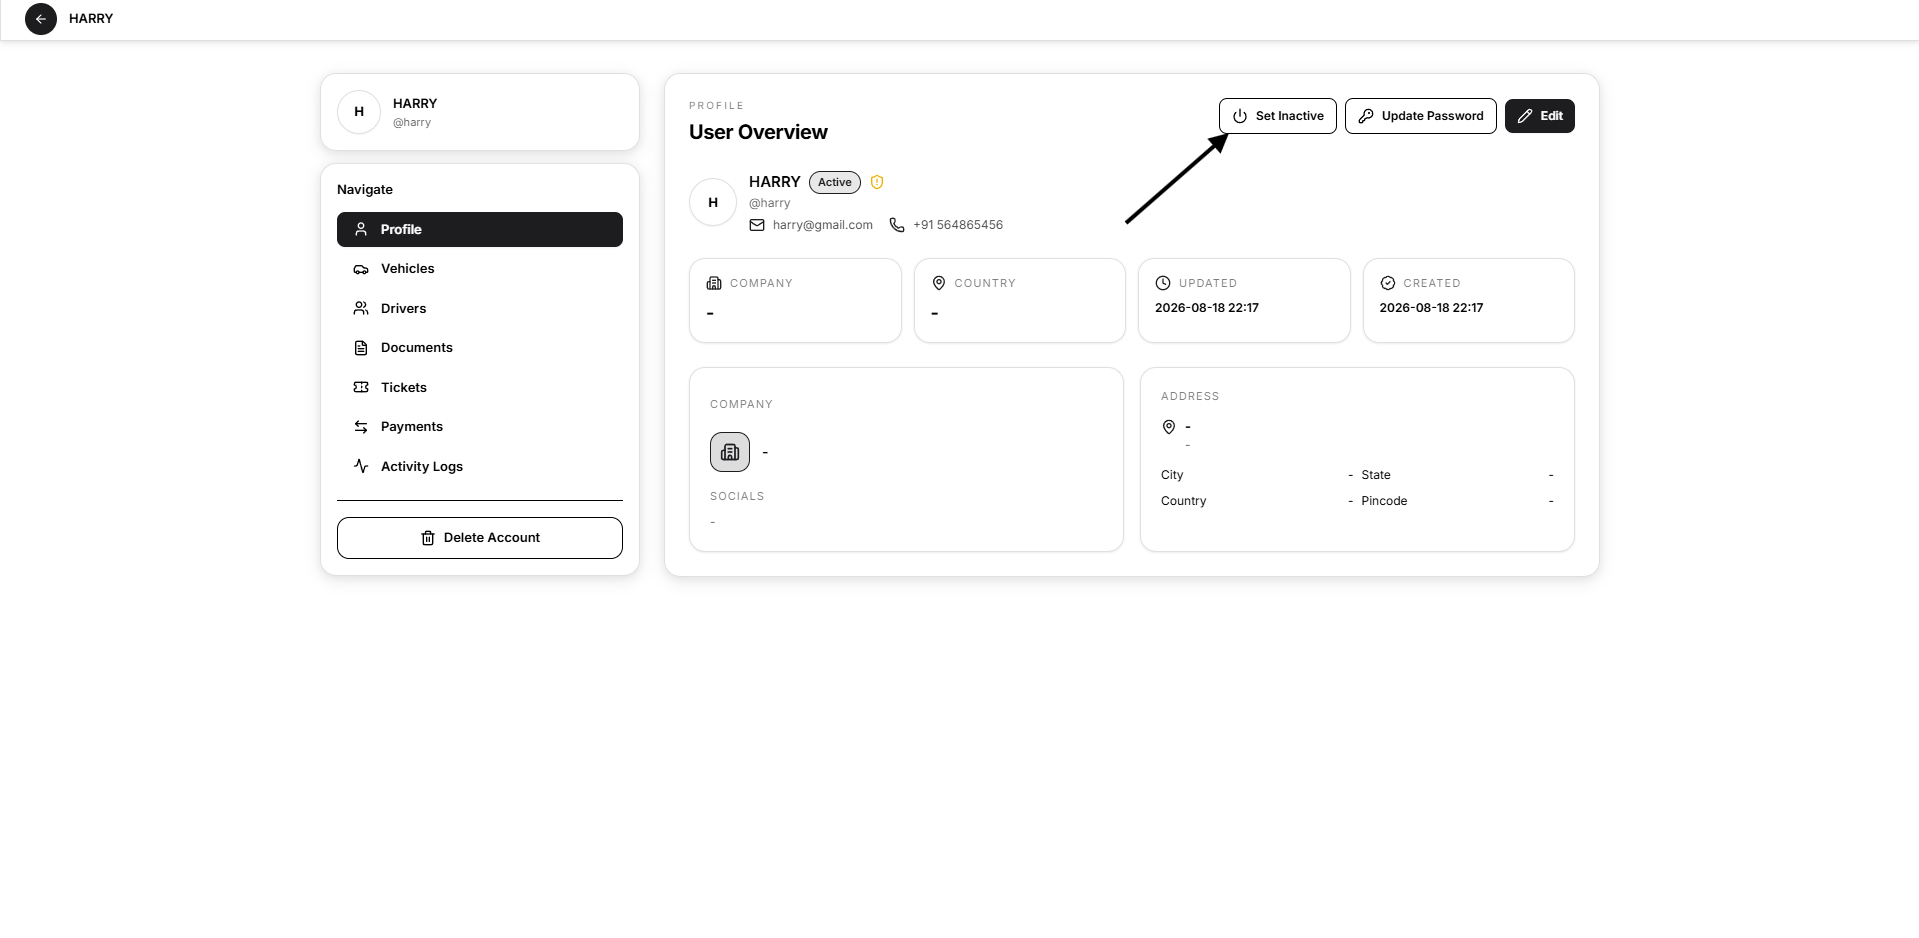The image size is (1919, 938).
Task: Click the pin icon in the COUNTRY card
Action: coord(939,283)
